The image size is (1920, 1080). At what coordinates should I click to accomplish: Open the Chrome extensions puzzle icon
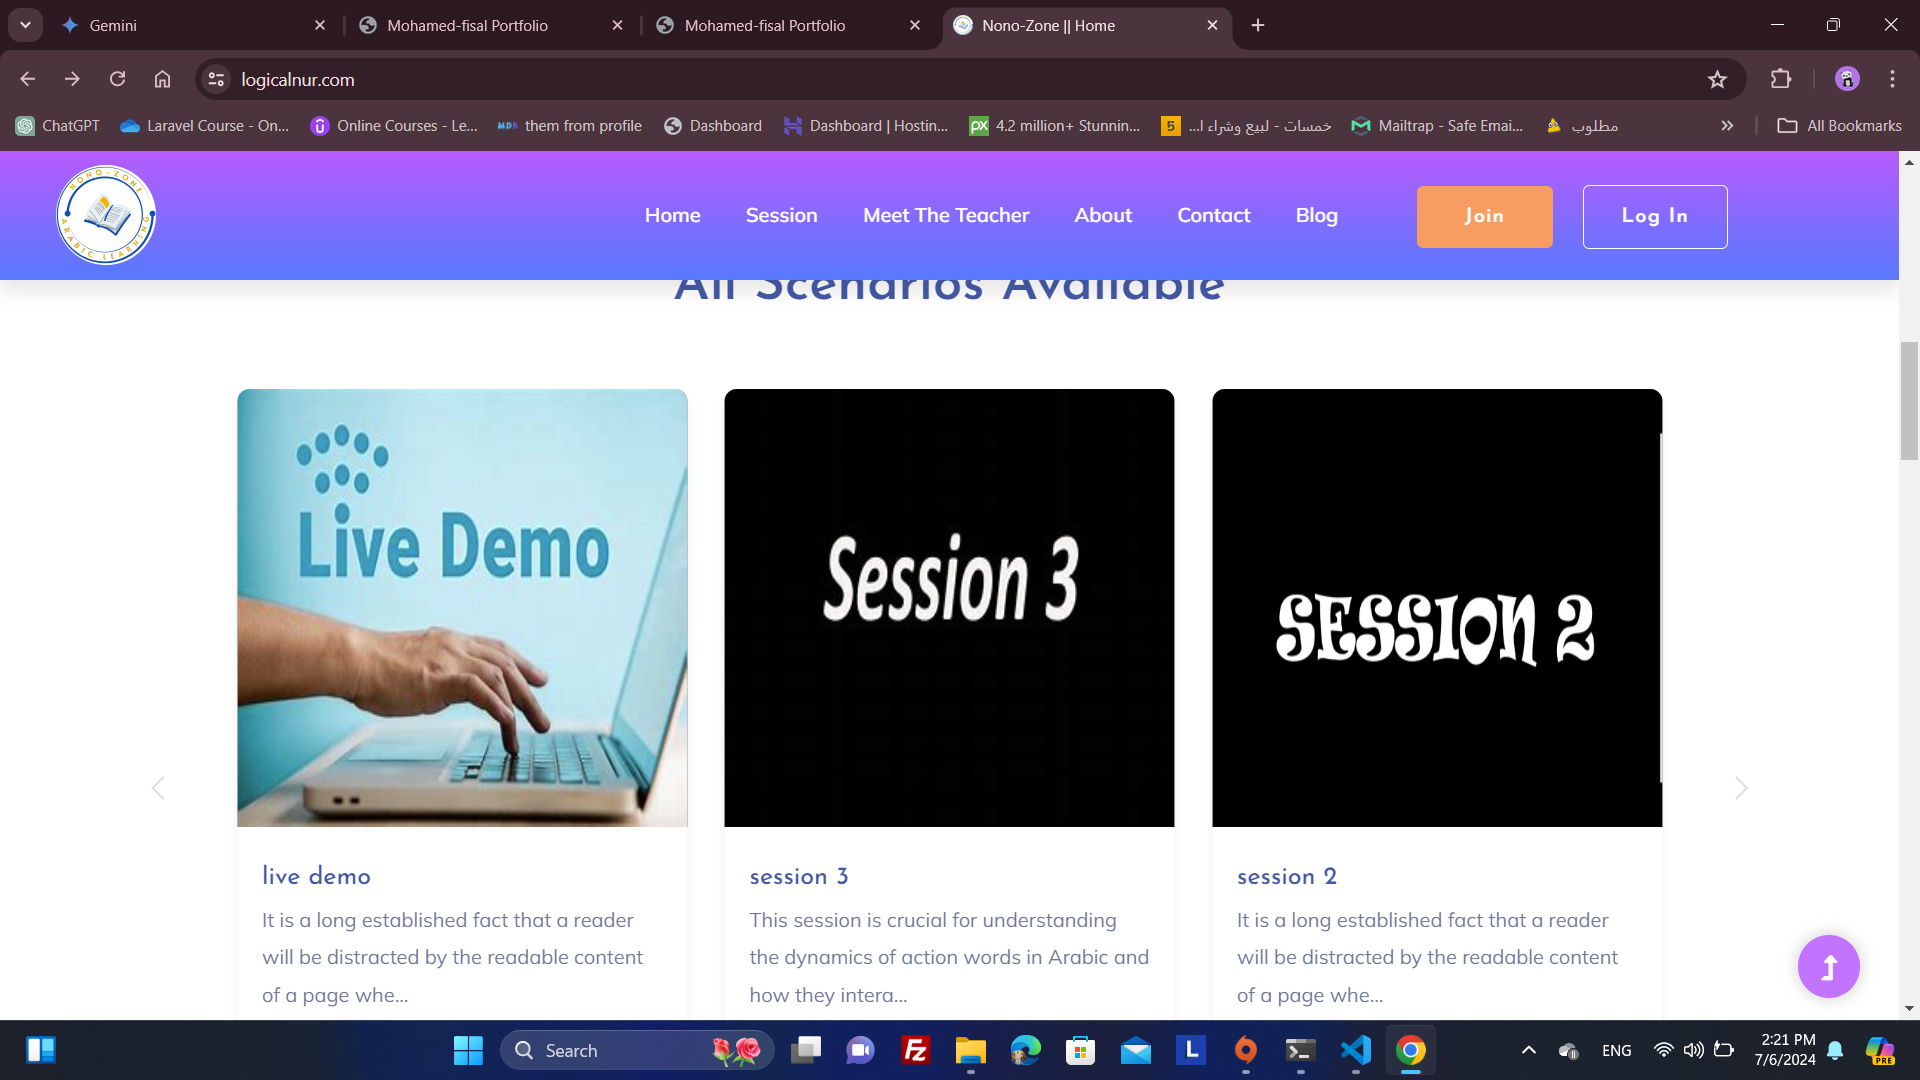pyautogui.click(x=1781, y=79)
